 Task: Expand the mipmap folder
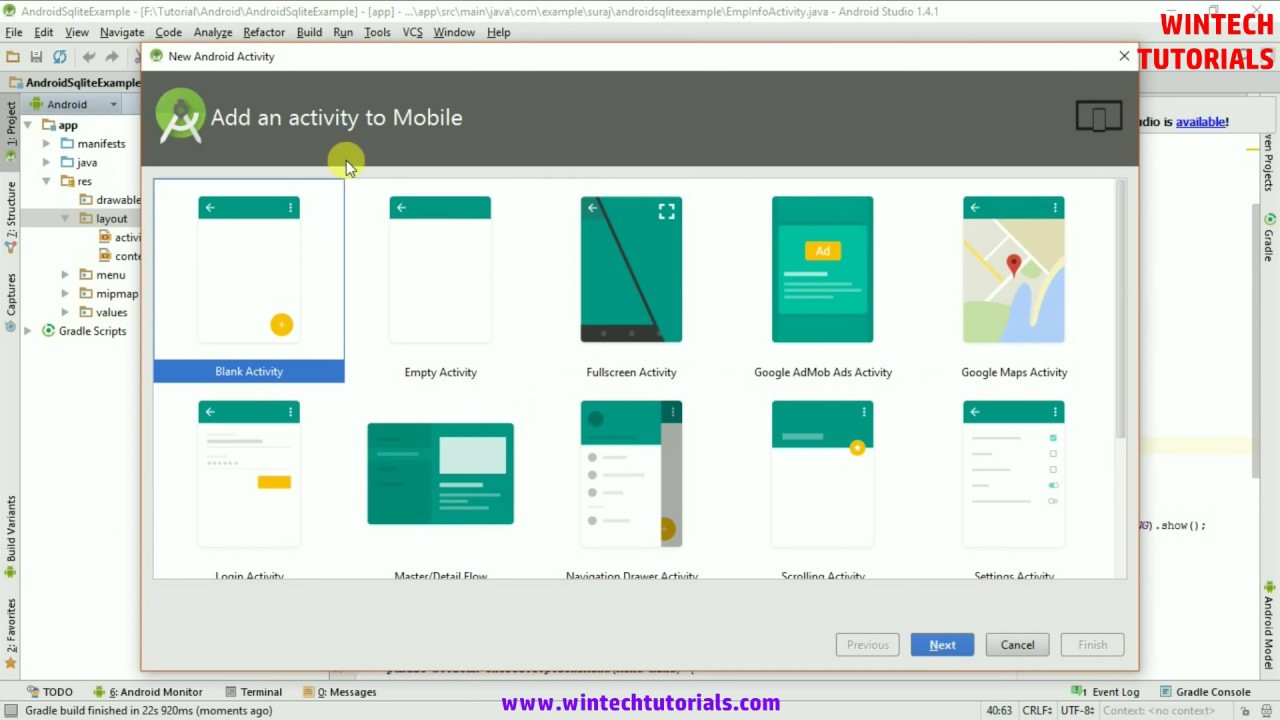[65, 294]
